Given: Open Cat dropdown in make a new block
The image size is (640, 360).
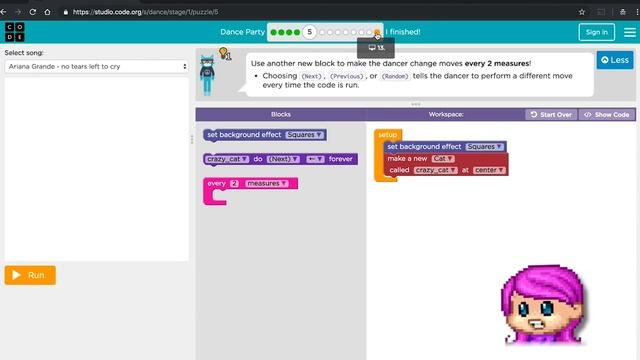Looking at the screenshot, I should point(443,158).
